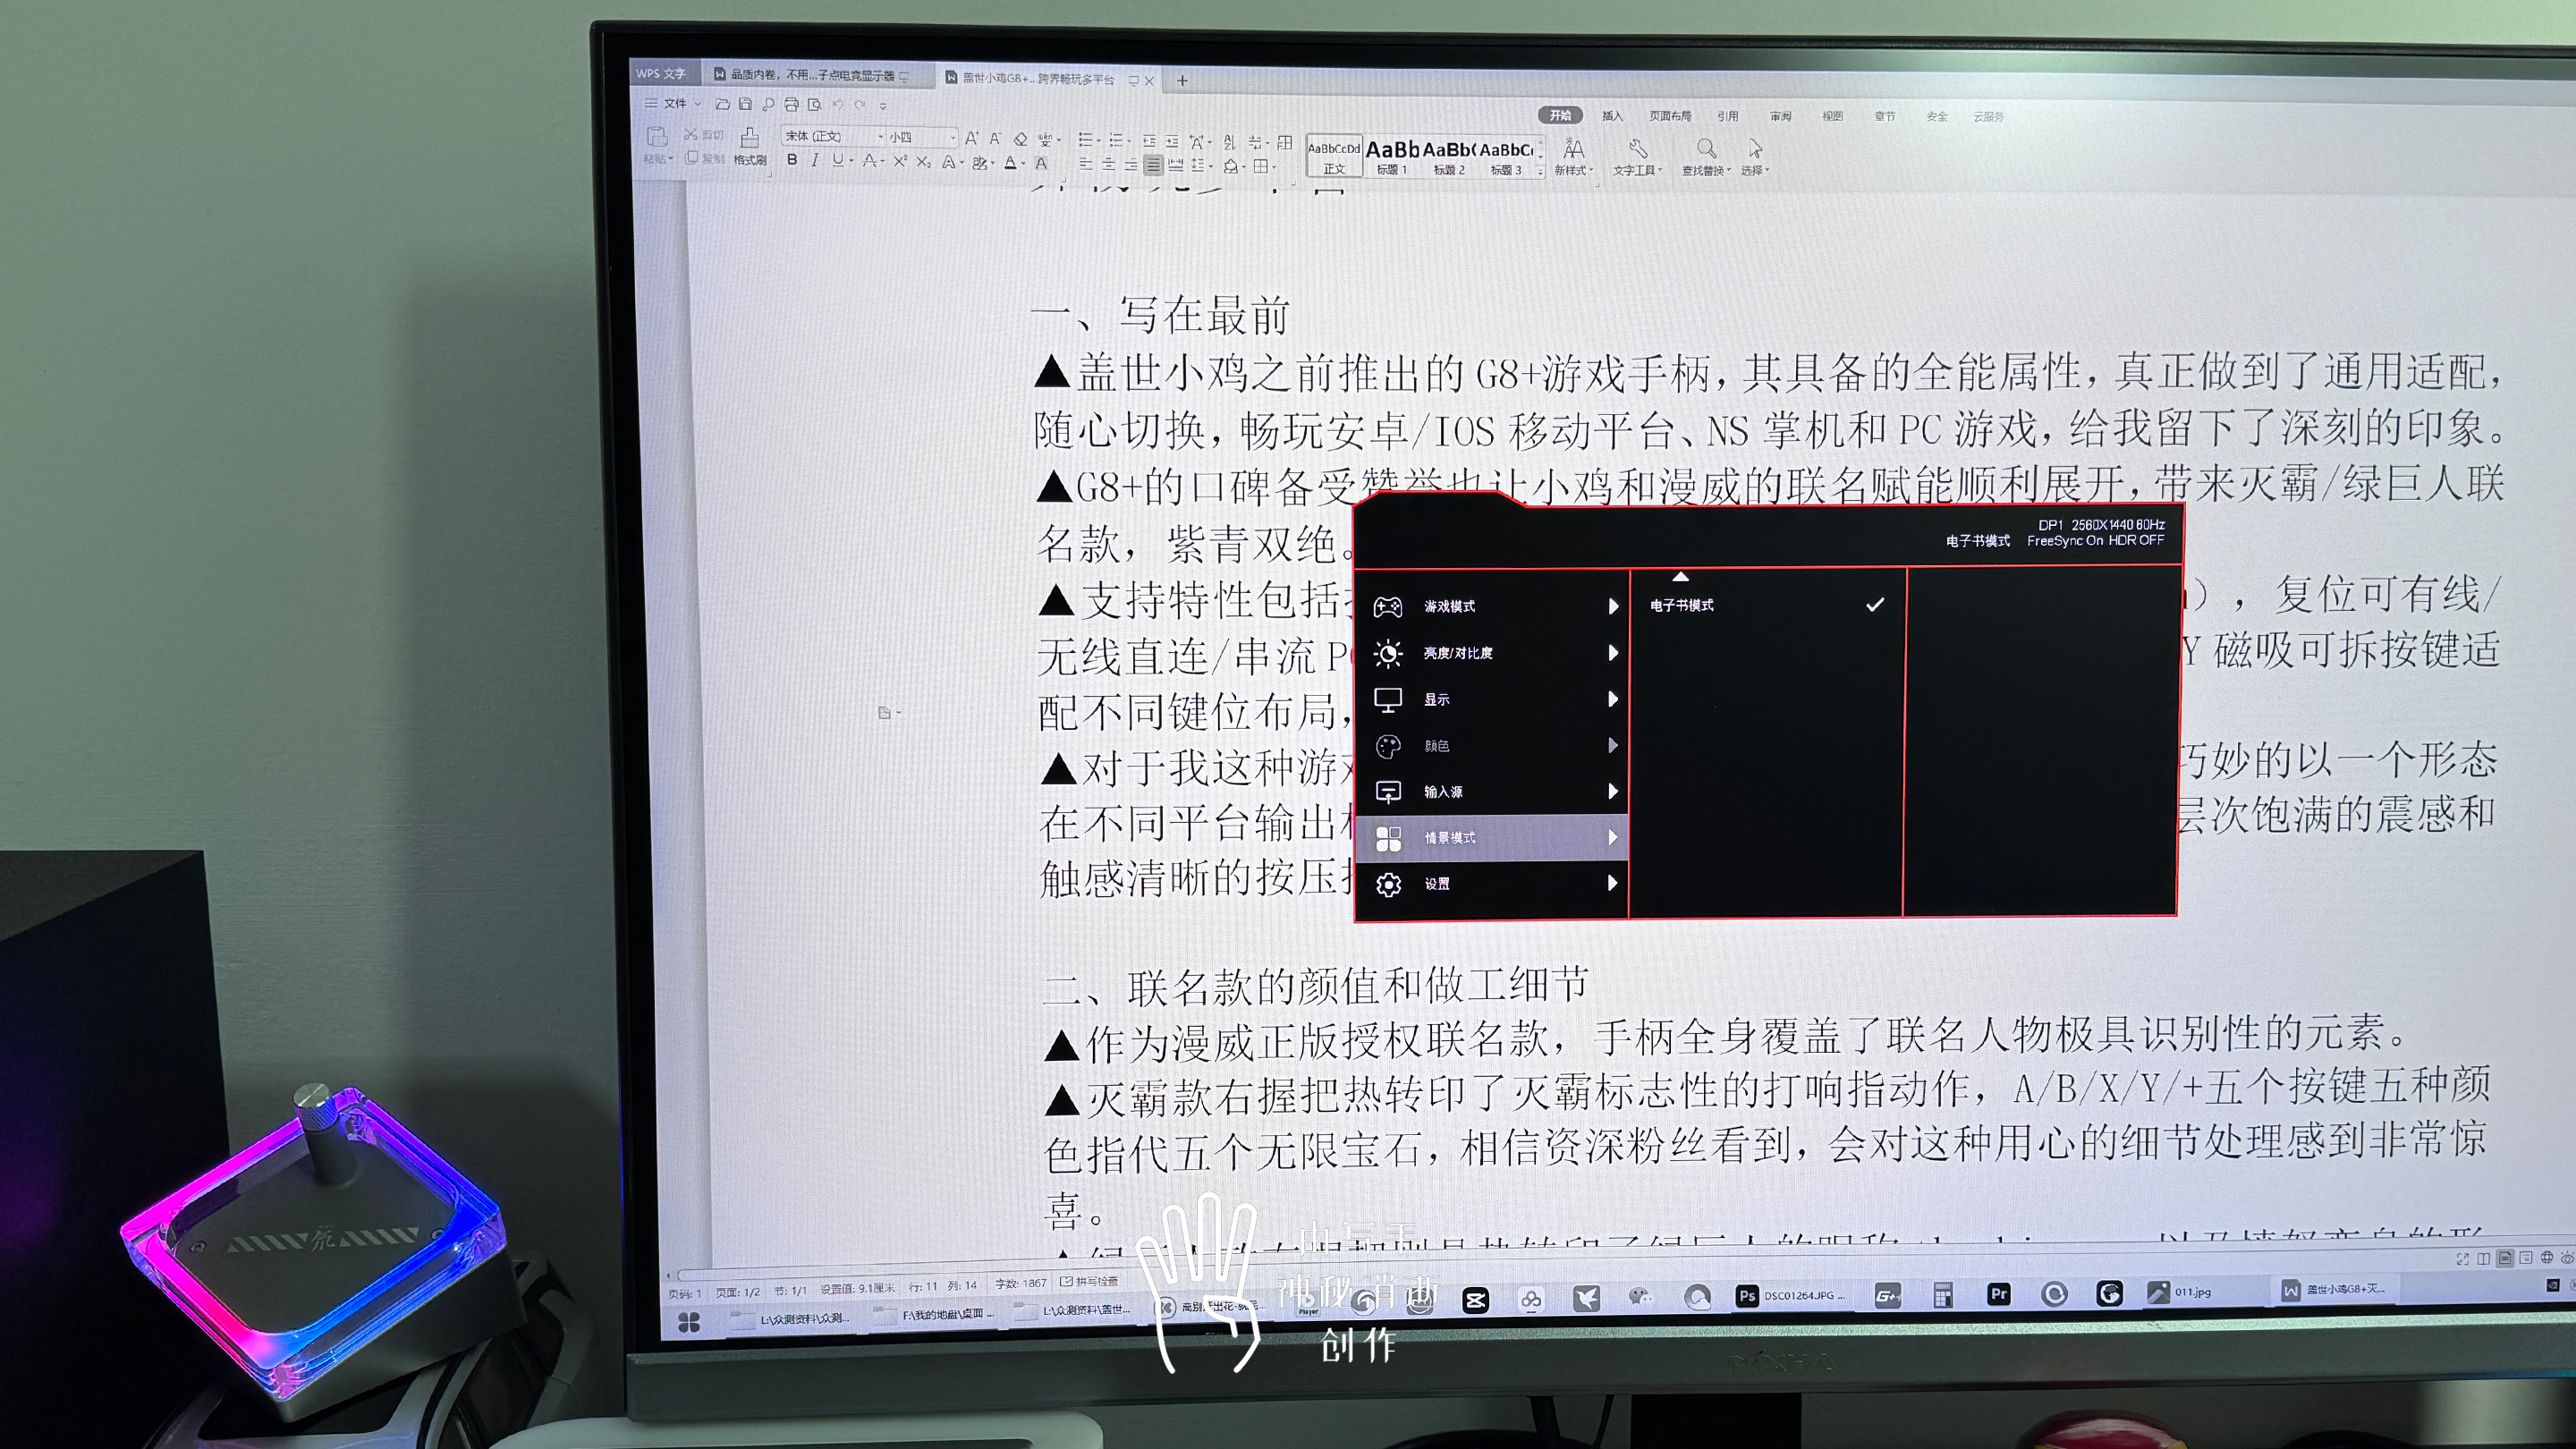2576x1449 pixels.
Task: Click the cut (剪切) button
Action: click(703, 135)
